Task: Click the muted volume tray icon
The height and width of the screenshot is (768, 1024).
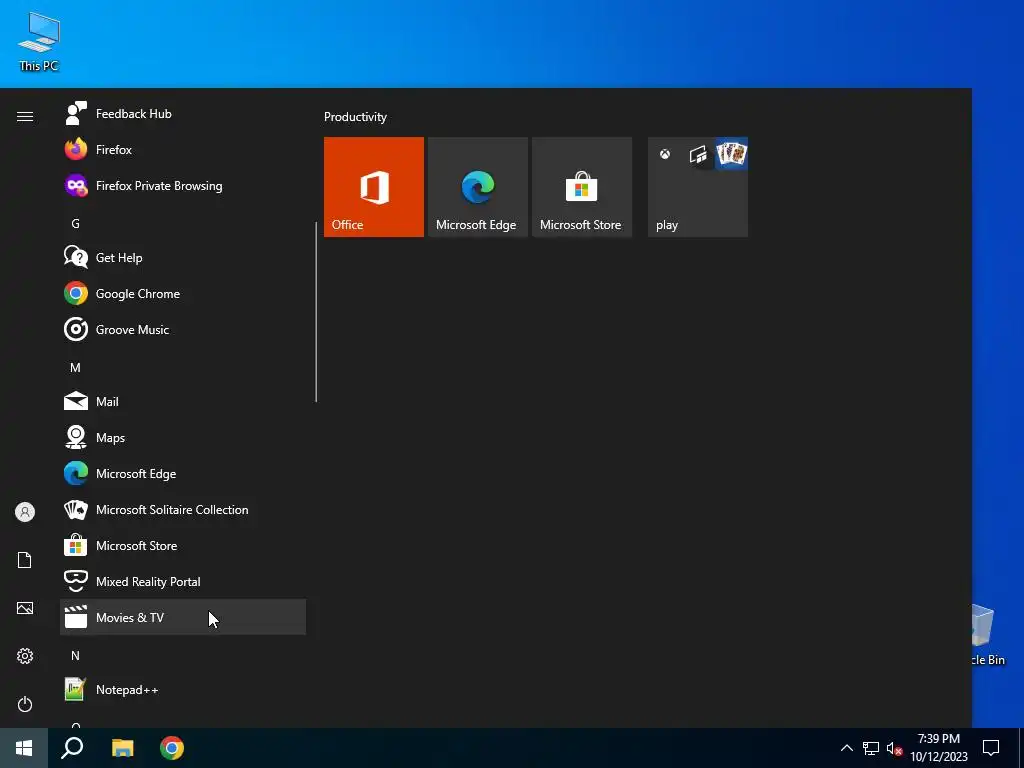Action: point(894,748)
